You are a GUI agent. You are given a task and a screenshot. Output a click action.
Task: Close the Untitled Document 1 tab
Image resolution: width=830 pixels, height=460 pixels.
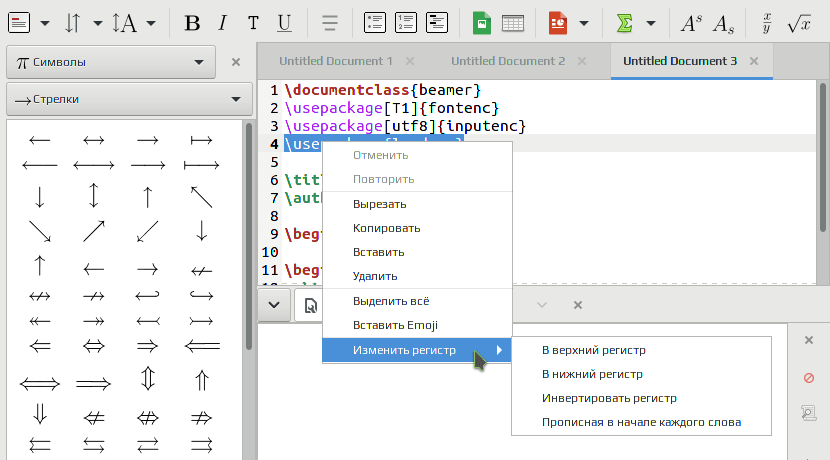tap(410, 61)
